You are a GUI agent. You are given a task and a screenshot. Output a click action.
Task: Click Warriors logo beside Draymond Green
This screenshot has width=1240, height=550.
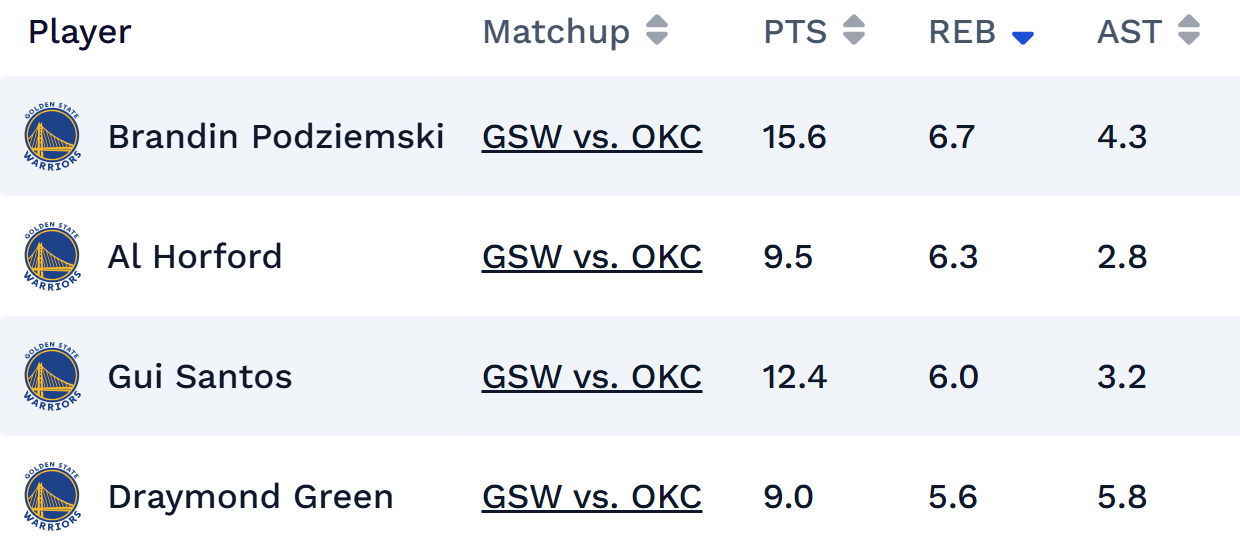coord(52,497)
